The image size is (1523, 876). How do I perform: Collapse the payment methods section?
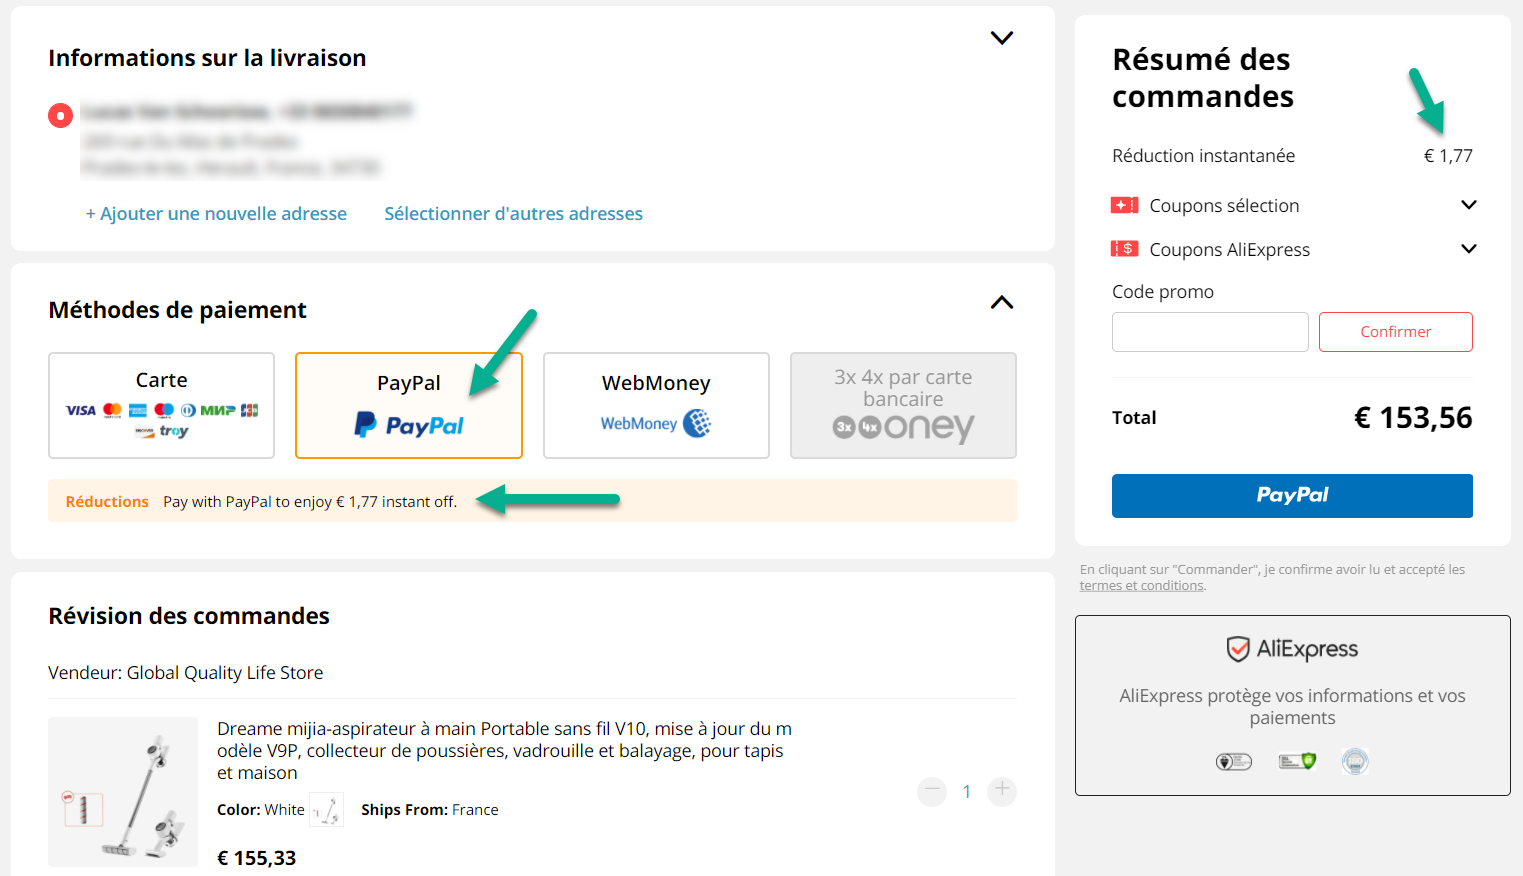pyautogui.click(x=1001, y=302)
